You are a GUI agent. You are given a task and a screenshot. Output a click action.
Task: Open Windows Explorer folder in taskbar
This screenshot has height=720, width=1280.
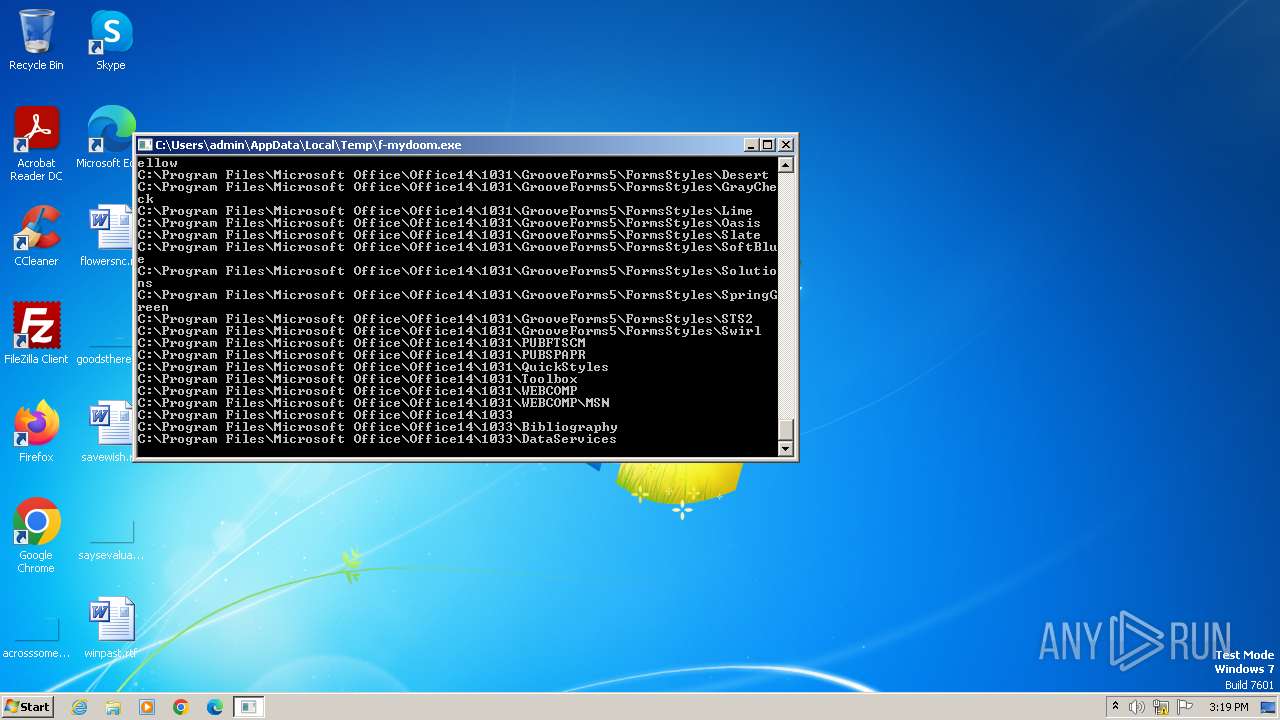(113, 707)
